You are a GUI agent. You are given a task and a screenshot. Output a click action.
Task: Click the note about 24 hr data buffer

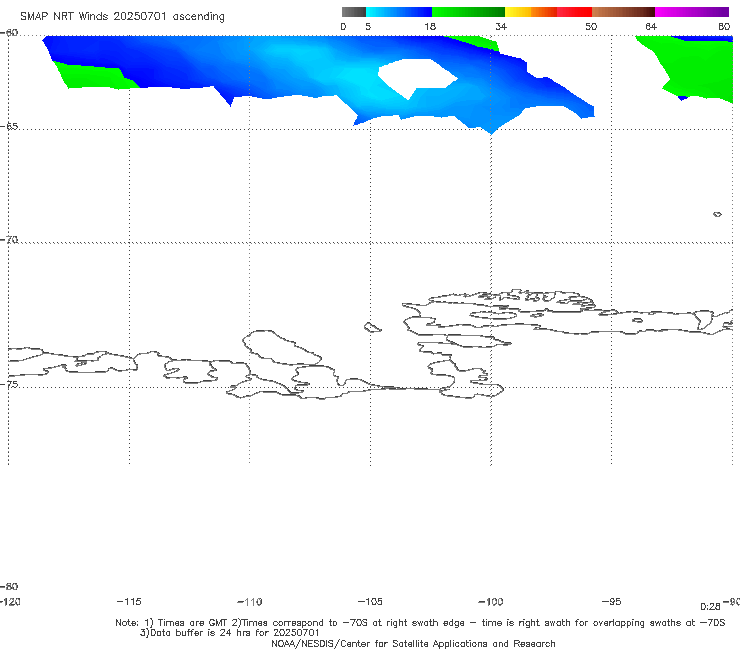click(x=229, y=633)
